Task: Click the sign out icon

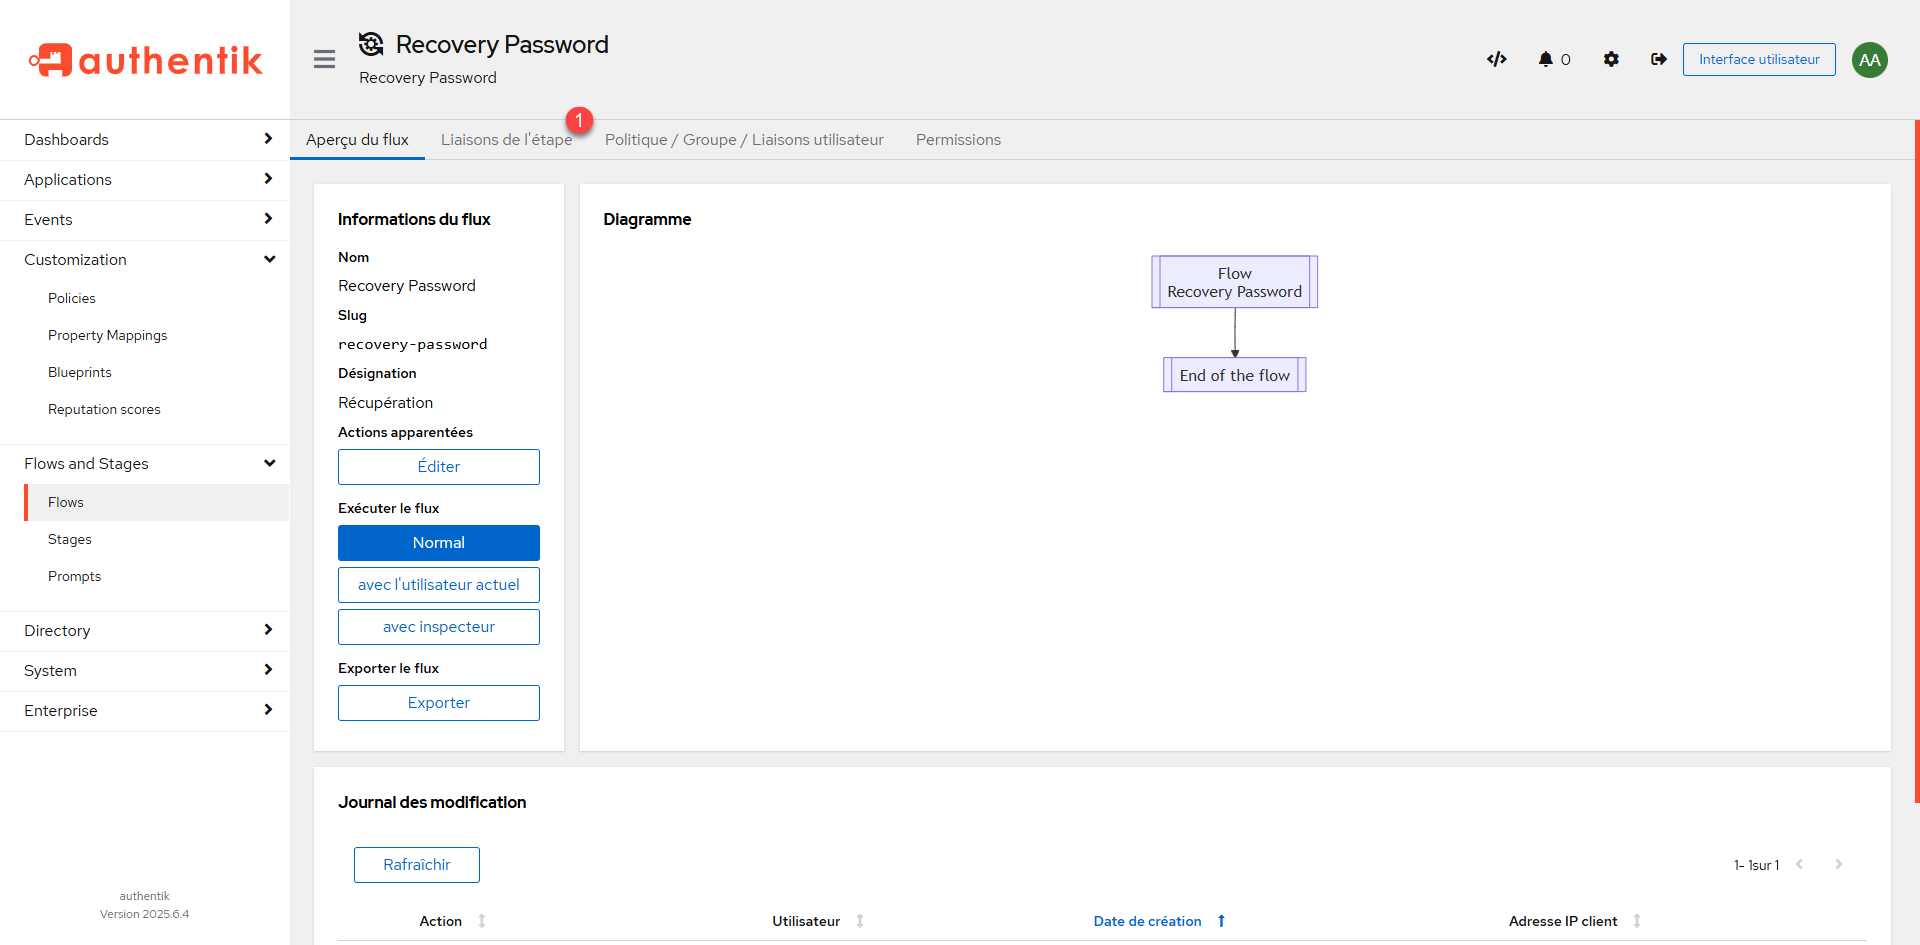Action: 1659,60
